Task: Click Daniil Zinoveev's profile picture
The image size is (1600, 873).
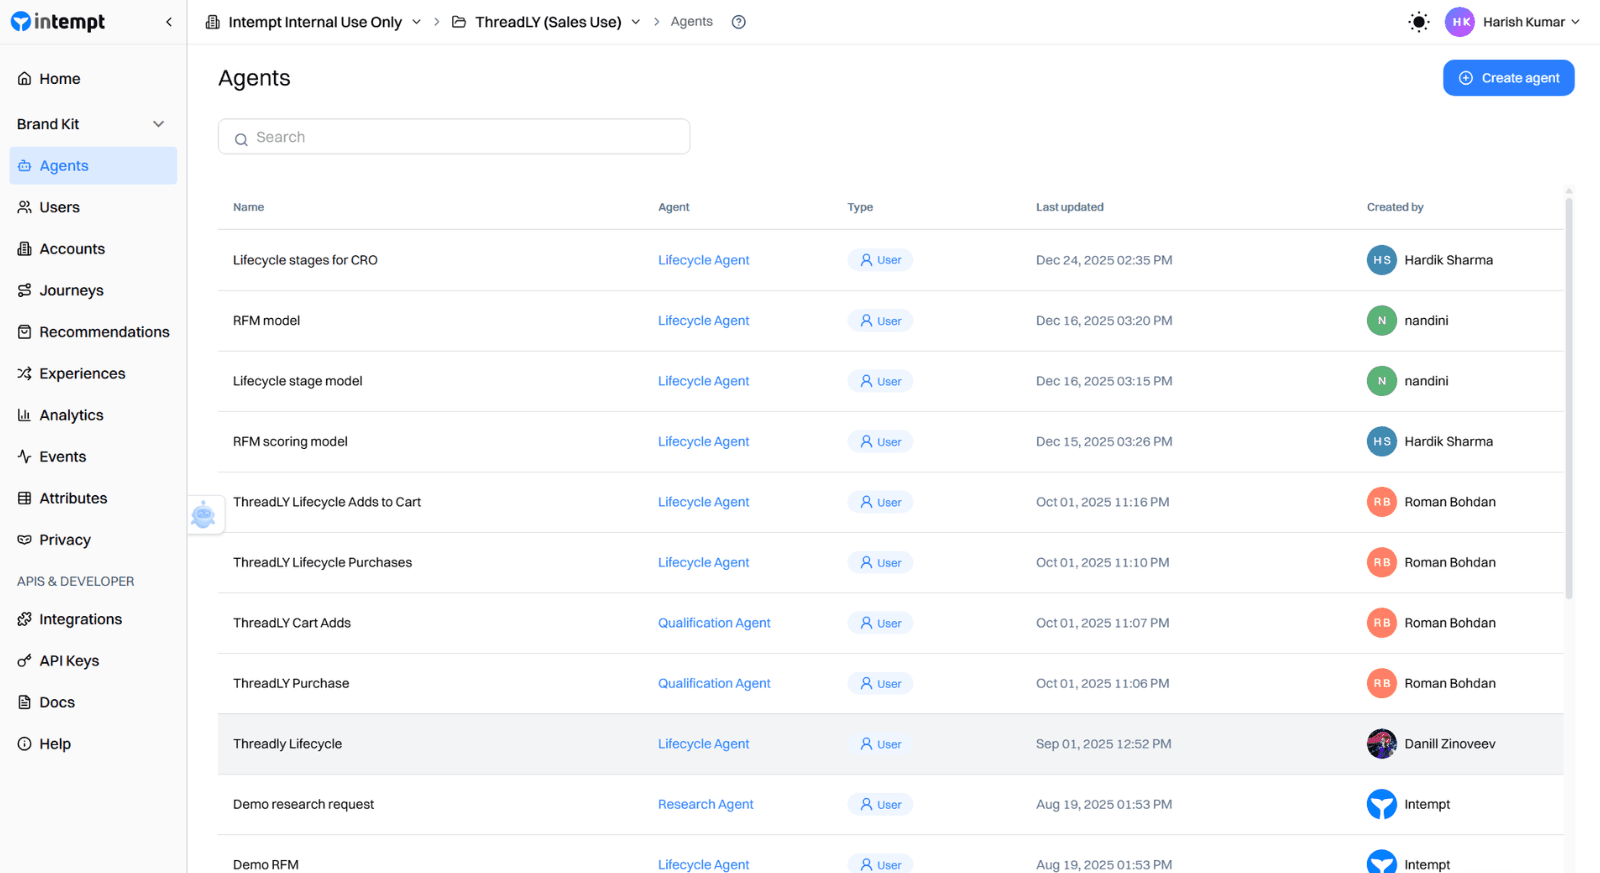Action: click(1381, 744)
